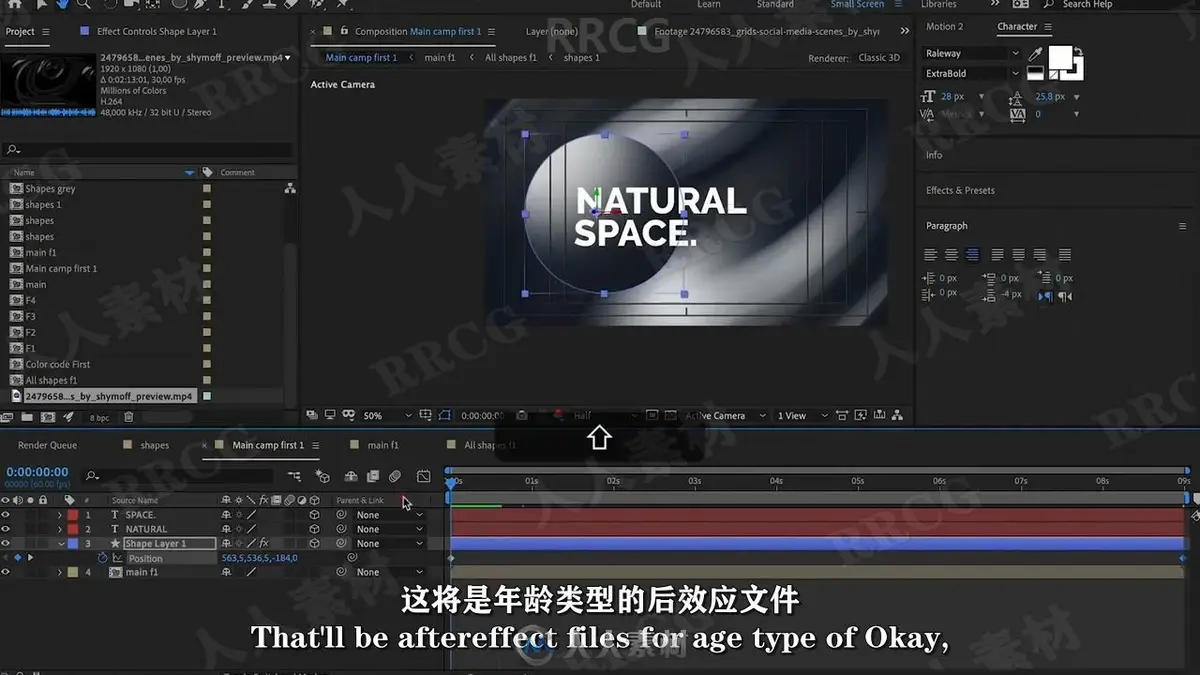Align paragraph text left

[931, 255]
